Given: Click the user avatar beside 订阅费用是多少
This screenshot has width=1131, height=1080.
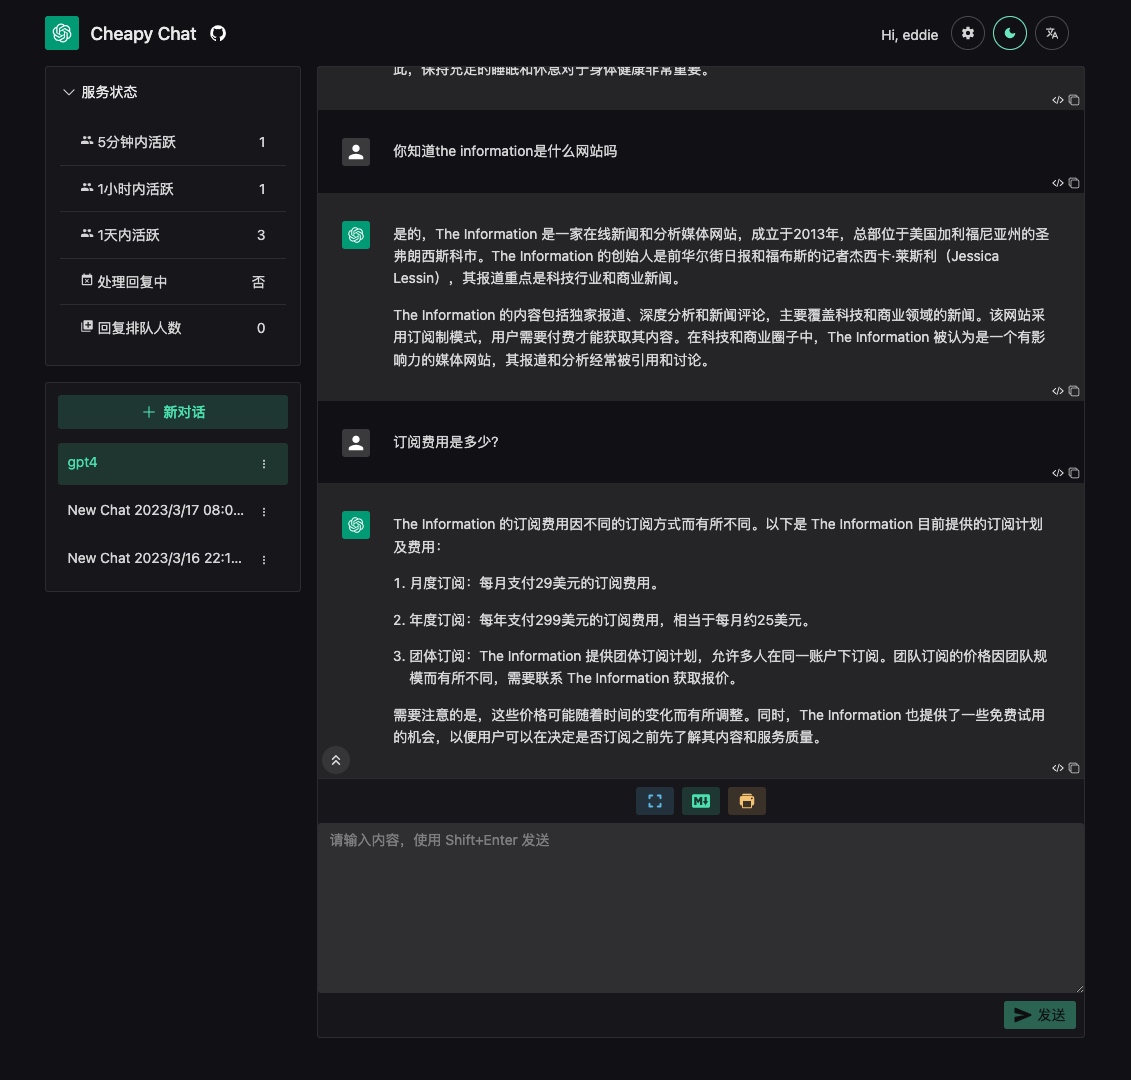Looking at the screenshot, I should click(x=356, y=443).
